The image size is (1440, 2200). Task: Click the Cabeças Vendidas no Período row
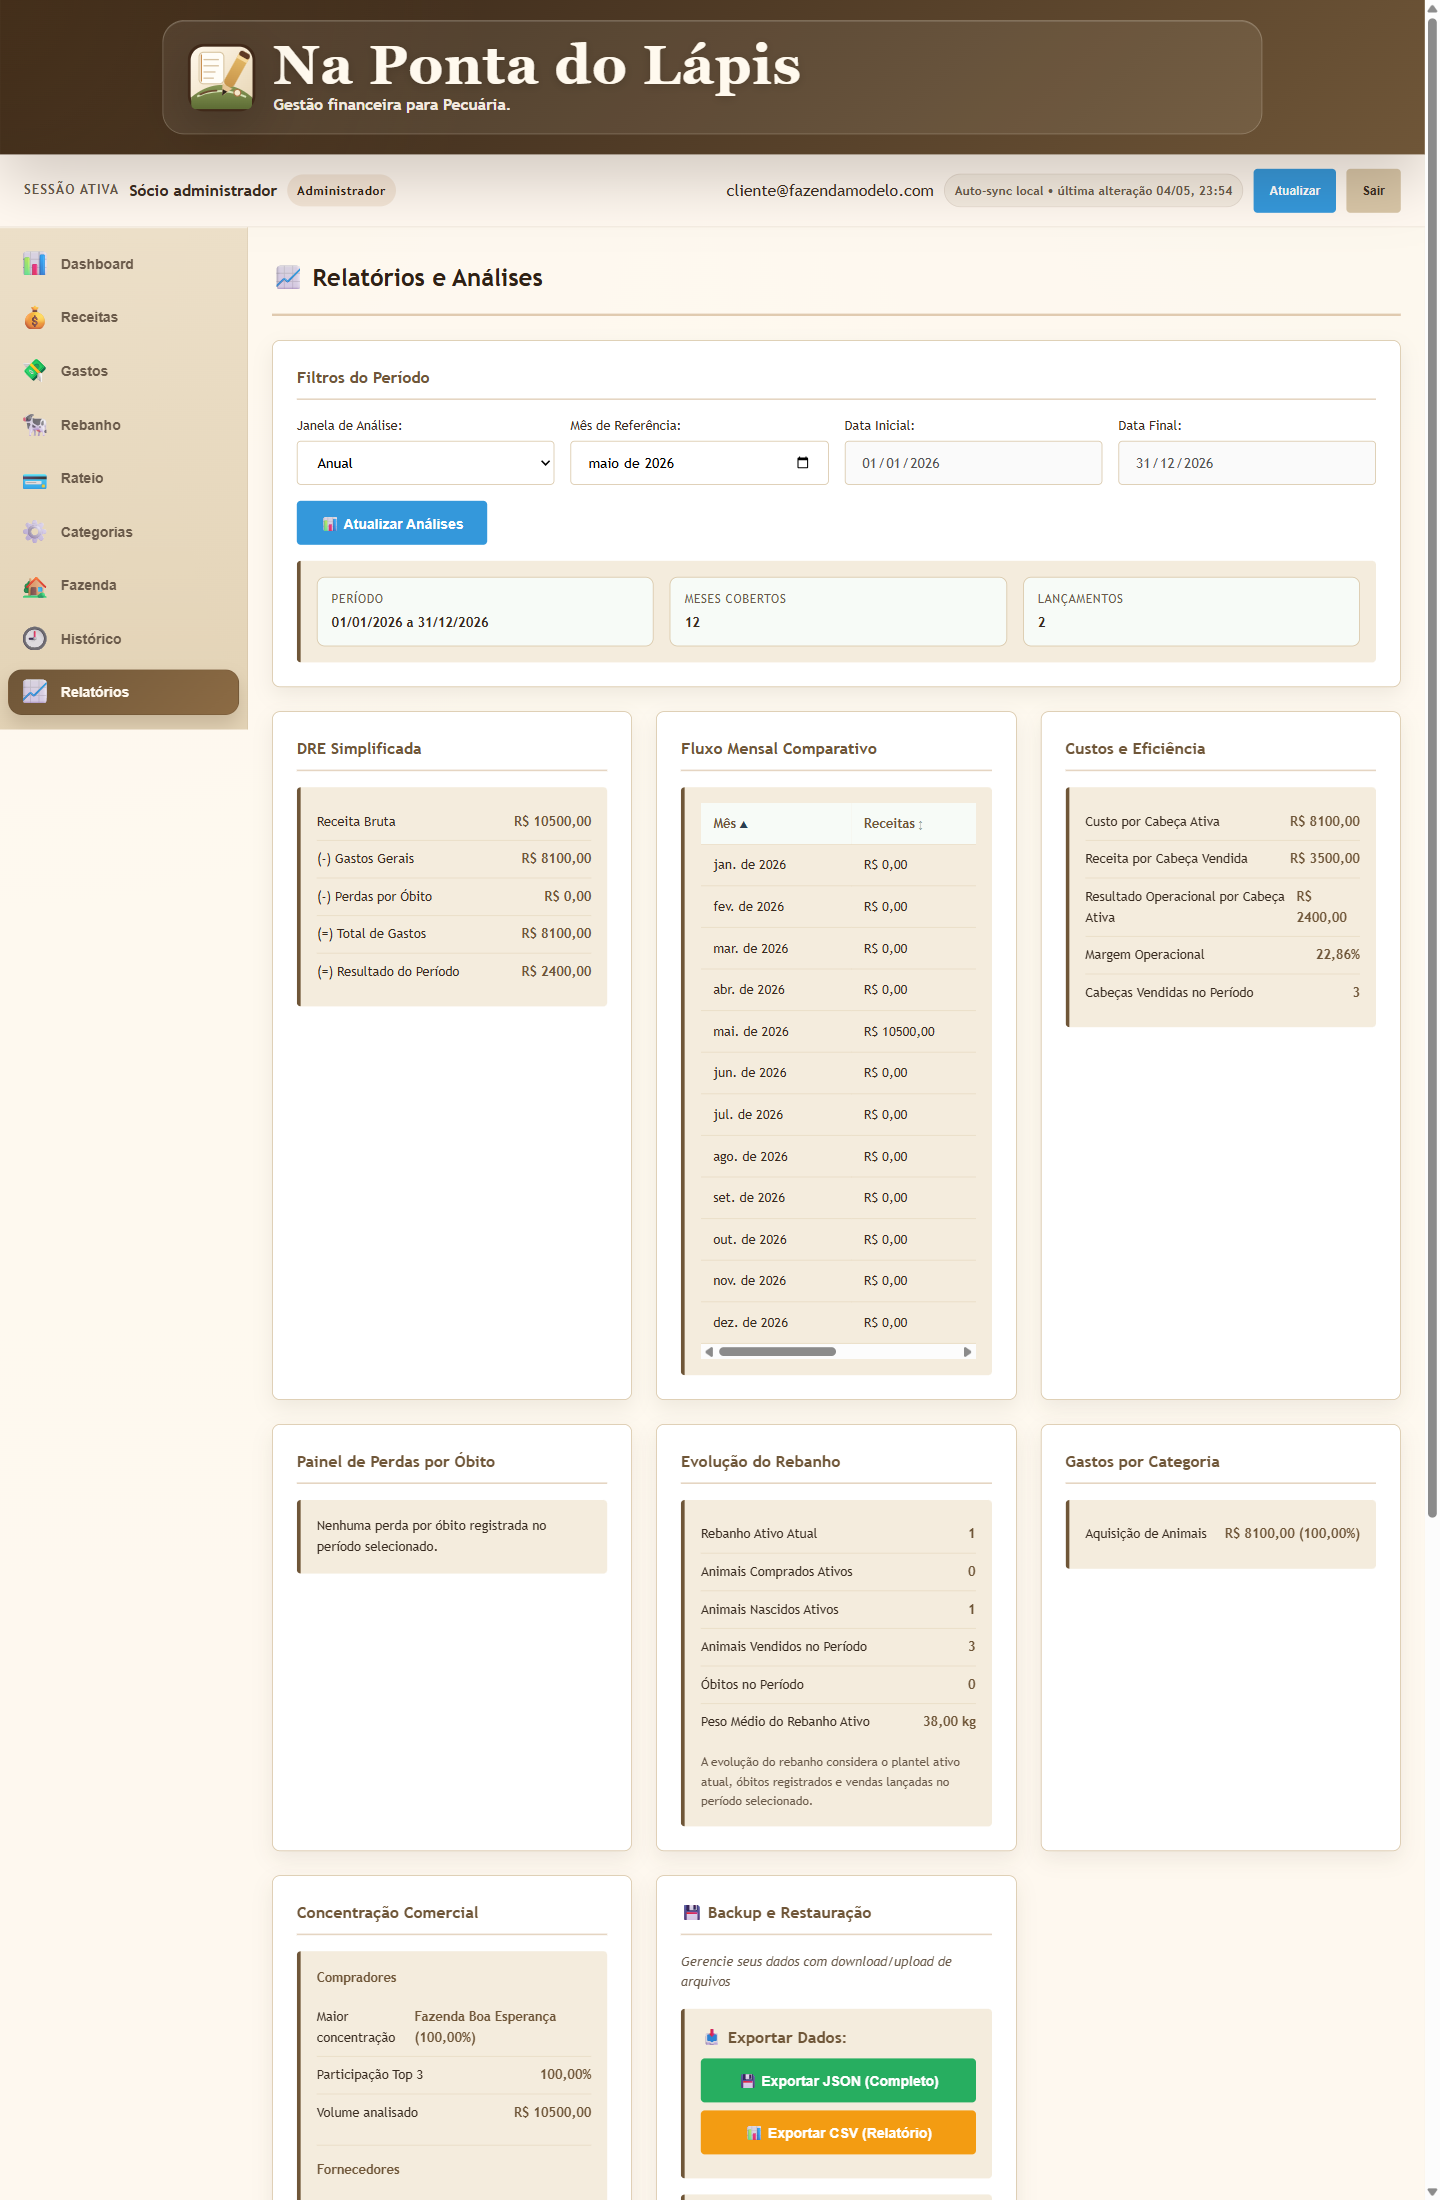click(1222, 992)
